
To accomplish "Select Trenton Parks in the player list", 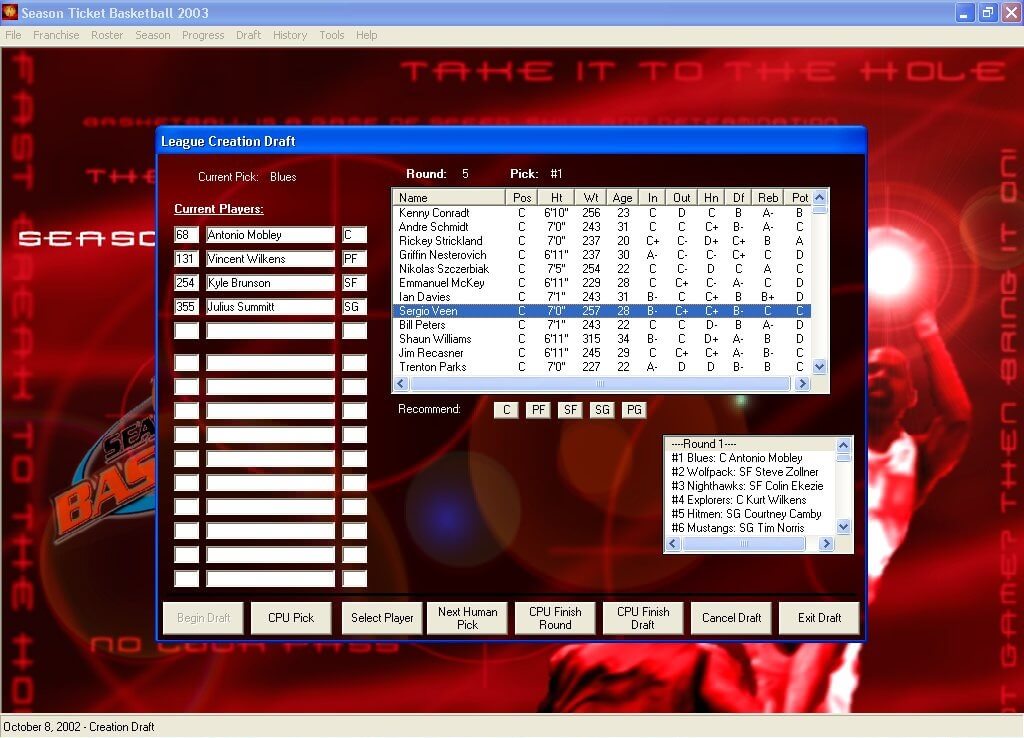I will [x=602, y=367].
